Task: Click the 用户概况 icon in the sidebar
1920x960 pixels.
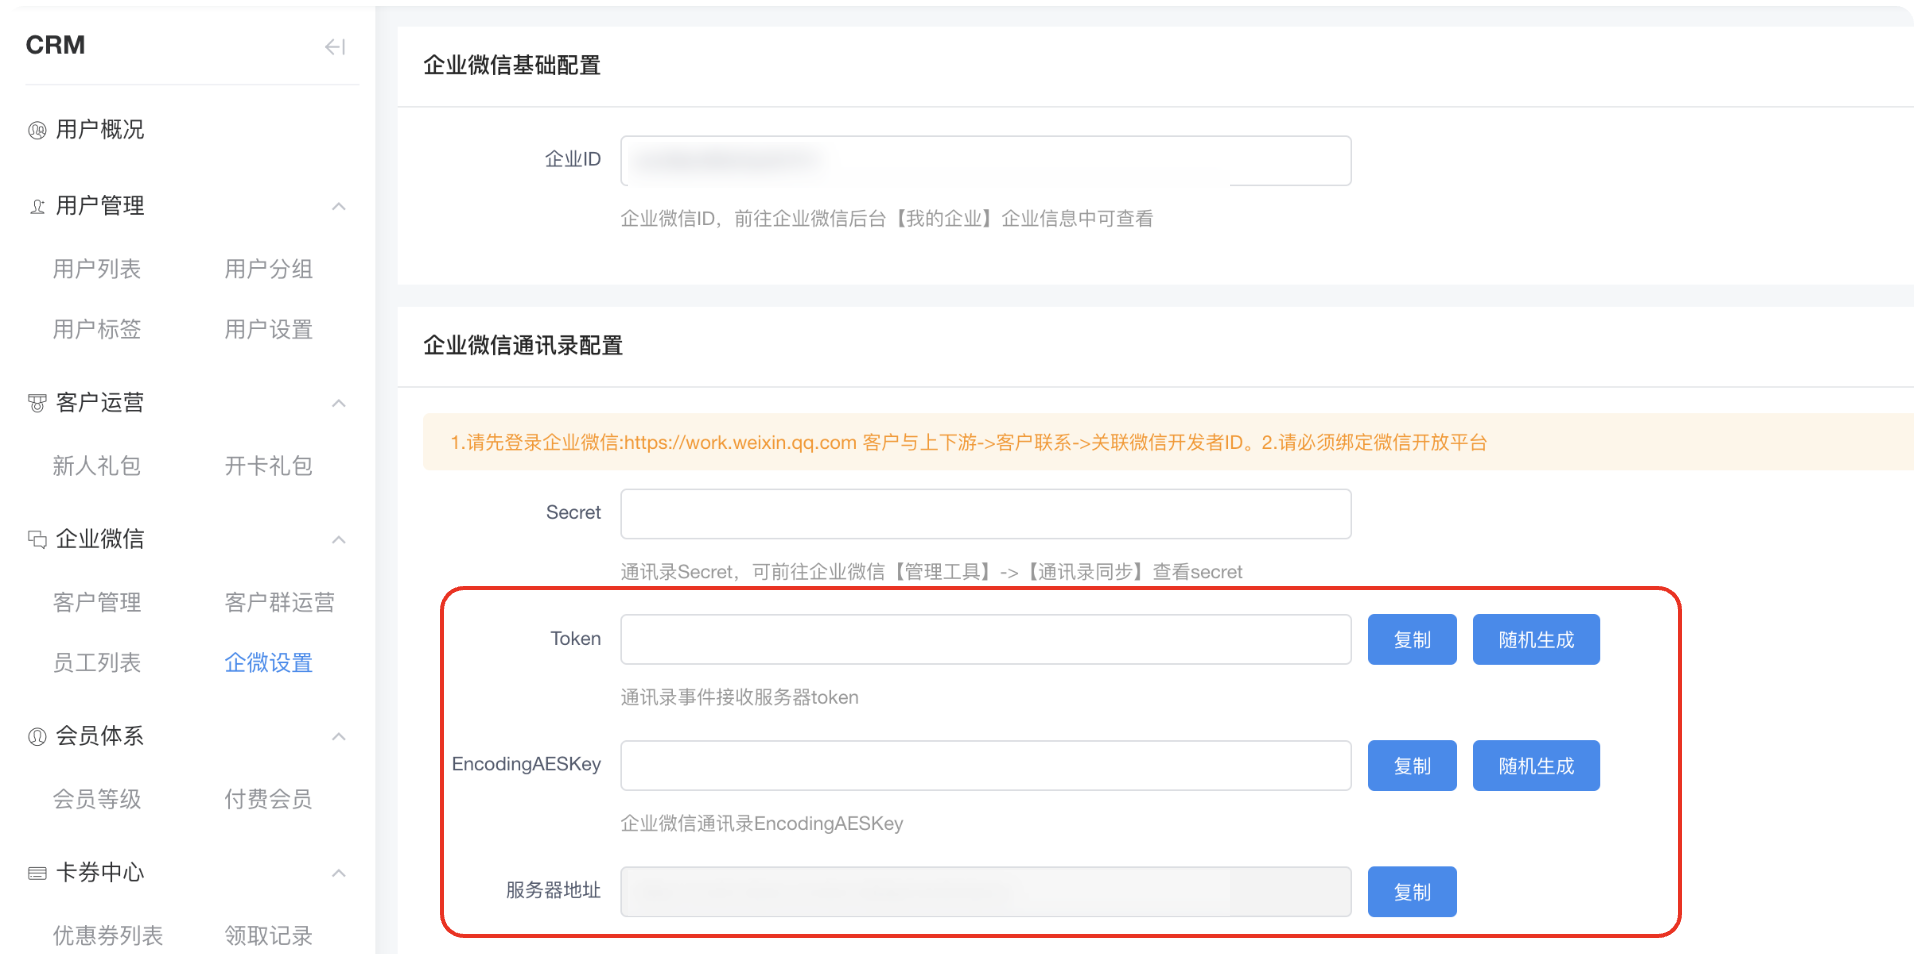Action: point(37,130)
